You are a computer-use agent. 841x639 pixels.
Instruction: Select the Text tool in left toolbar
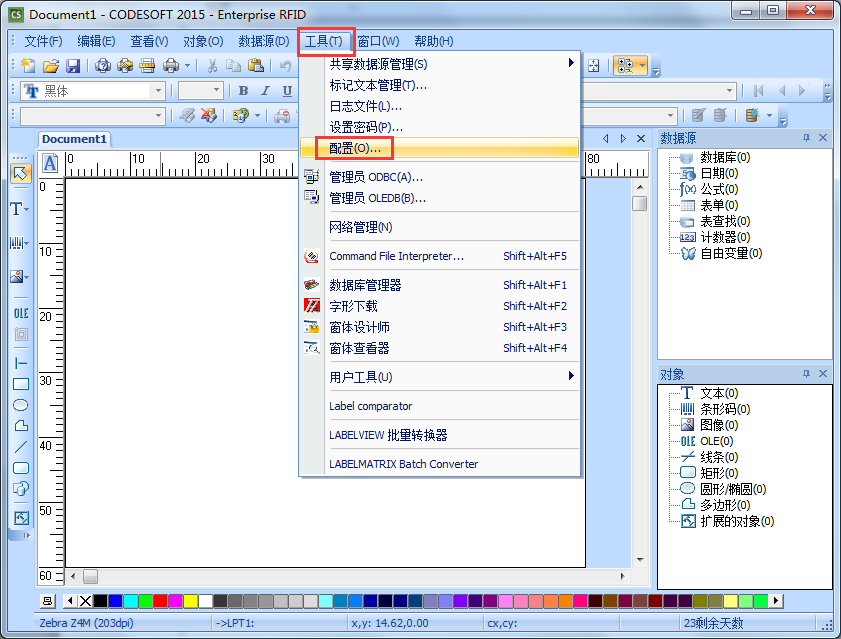(x=17, y=209)
